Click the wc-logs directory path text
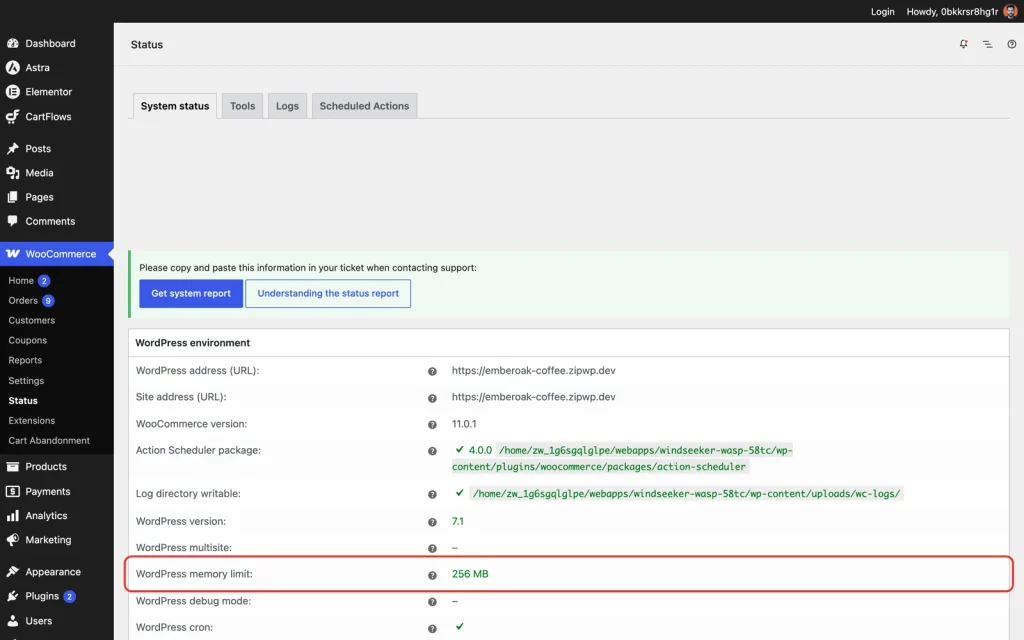This screenshot has width=1024, height=640. [x=686, y=494]
